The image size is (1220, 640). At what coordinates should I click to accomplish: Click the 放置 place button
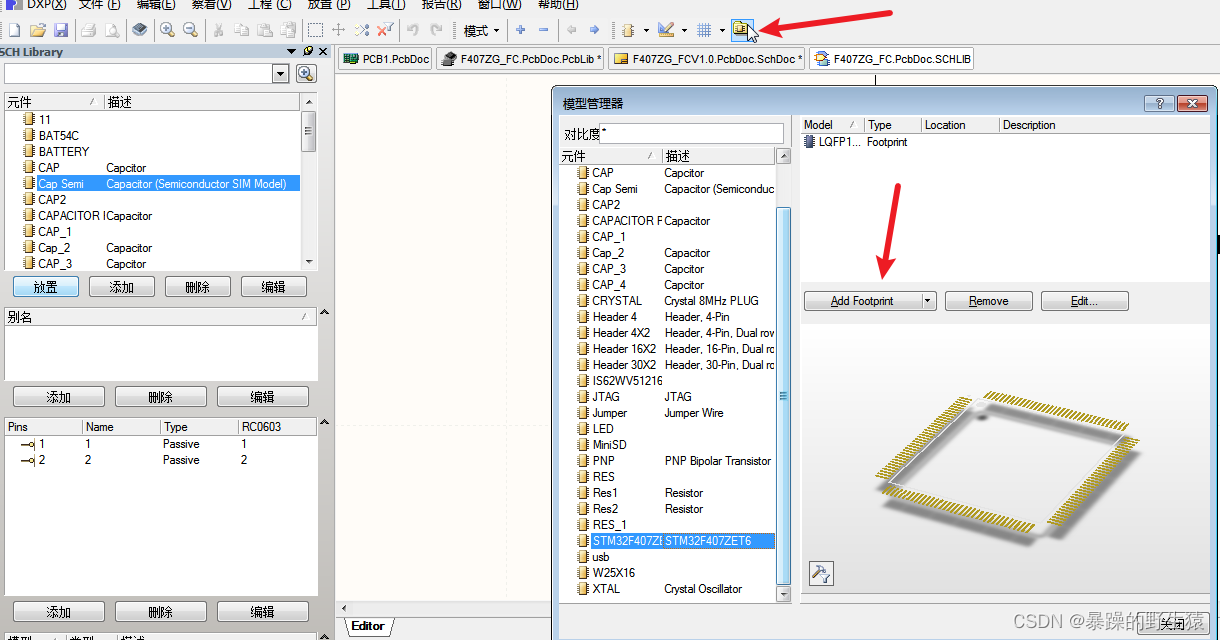point(45,287)
